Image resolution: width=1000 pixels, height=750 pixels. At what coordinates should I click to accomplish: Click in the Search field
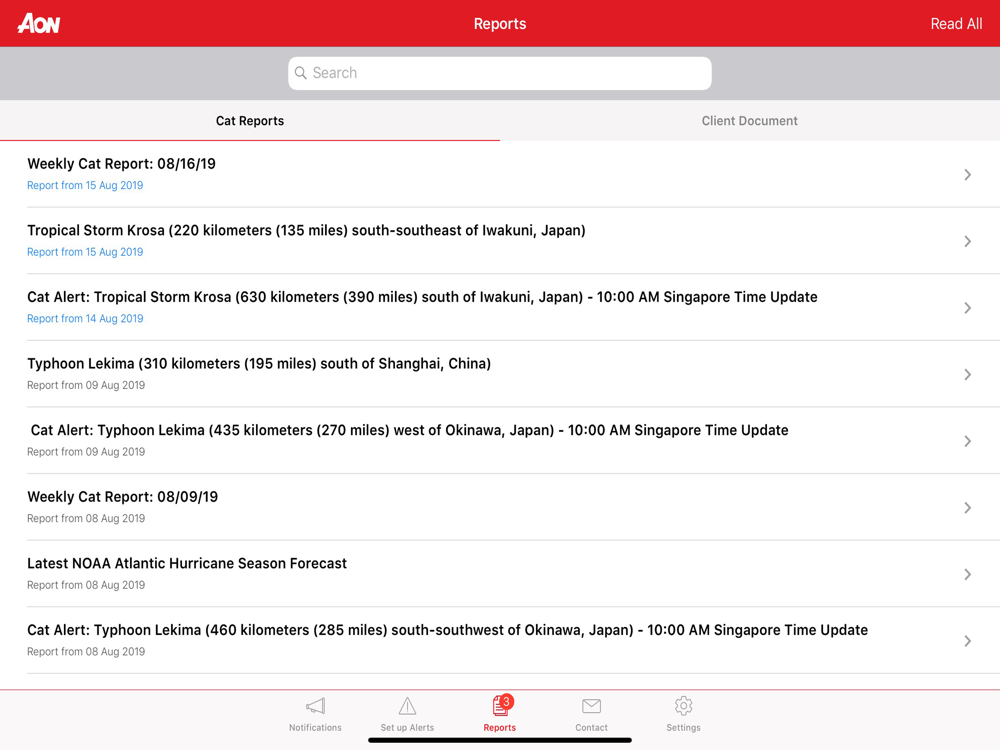click(500, 73)
